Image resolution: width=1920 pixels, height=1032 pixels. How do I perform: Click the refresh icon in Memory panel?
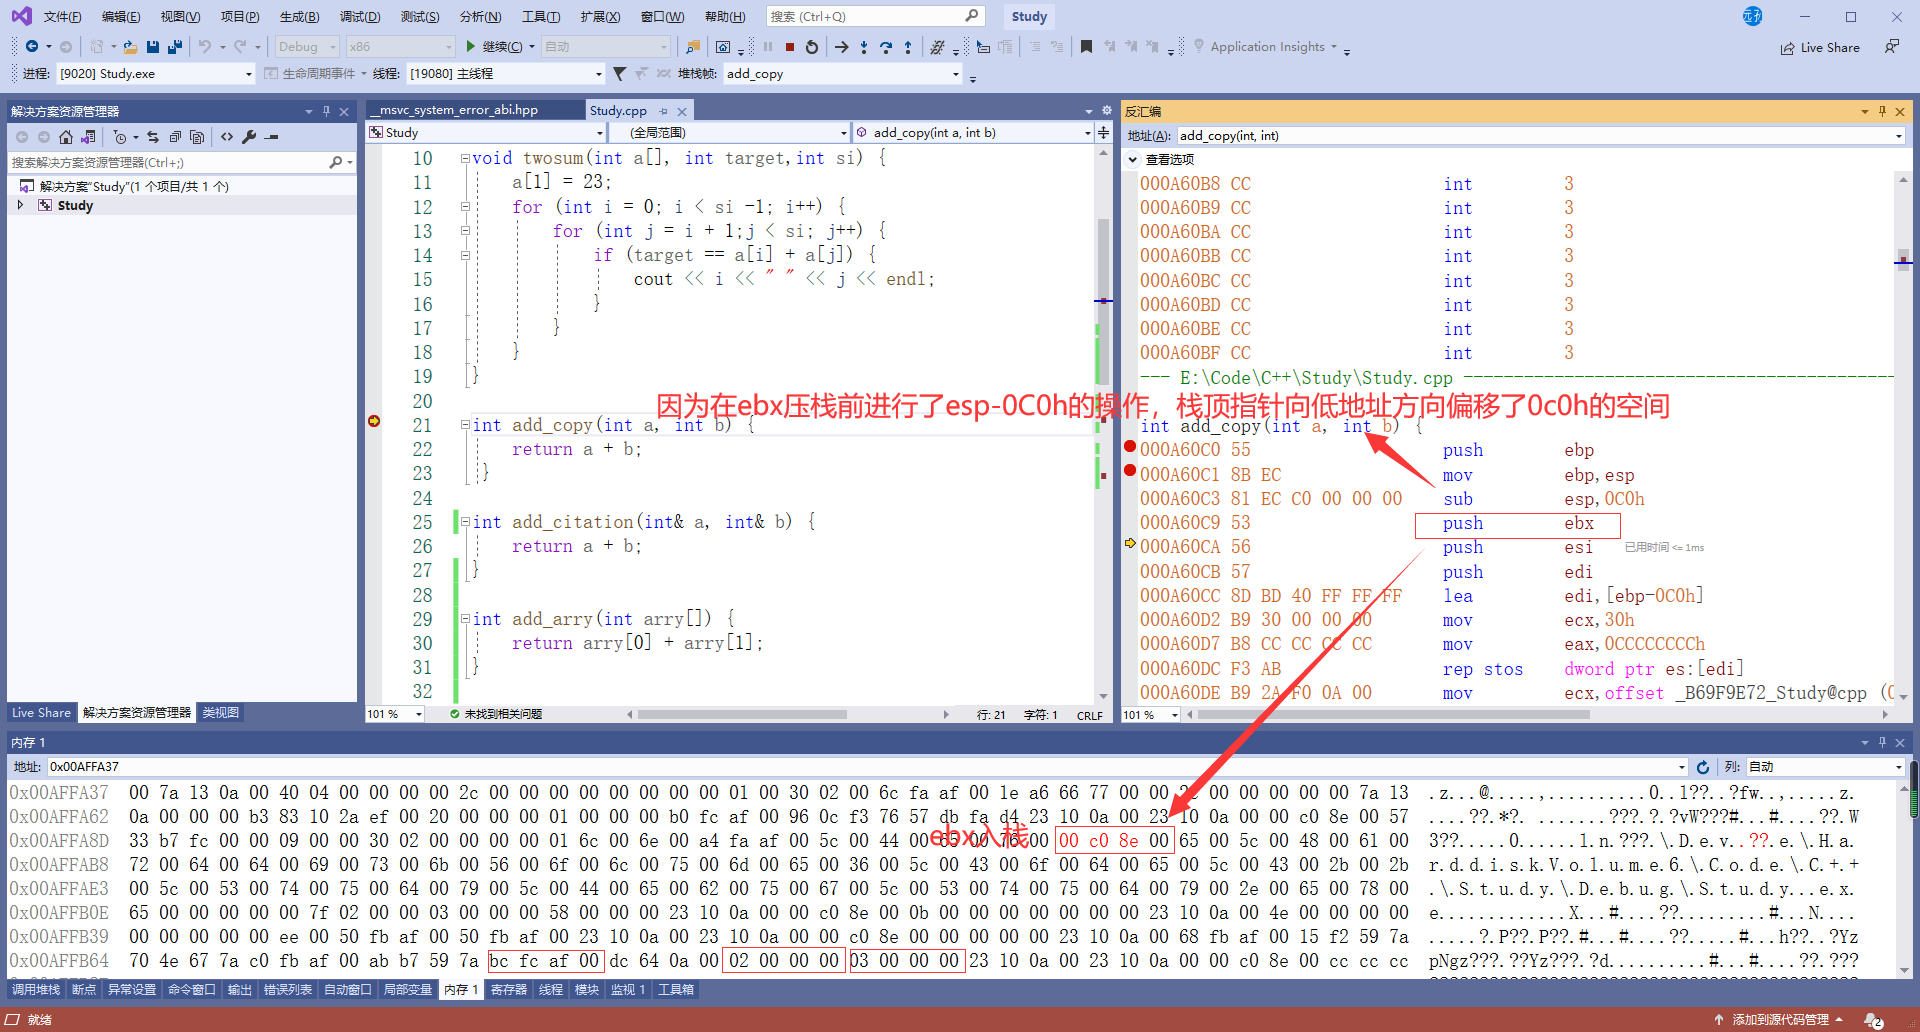tap(1703, 767)
